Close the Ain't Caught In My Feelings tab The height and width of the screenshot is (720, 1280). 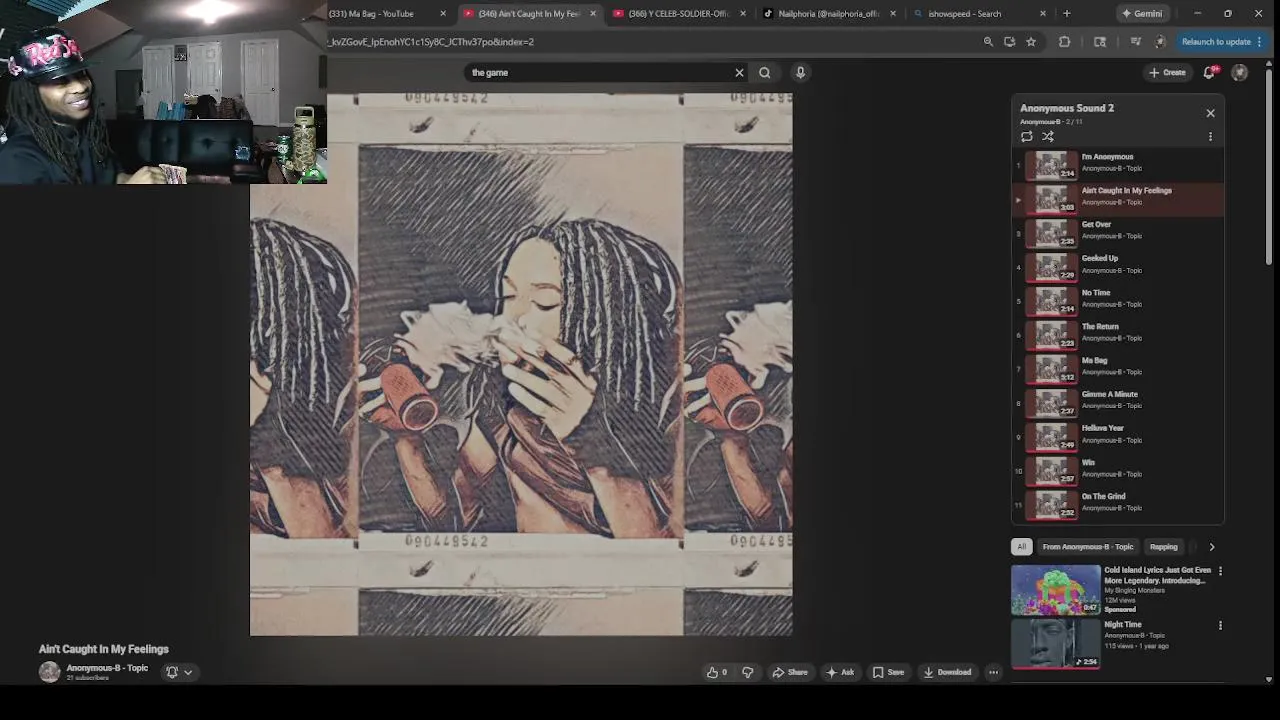(x=593, y=14)
